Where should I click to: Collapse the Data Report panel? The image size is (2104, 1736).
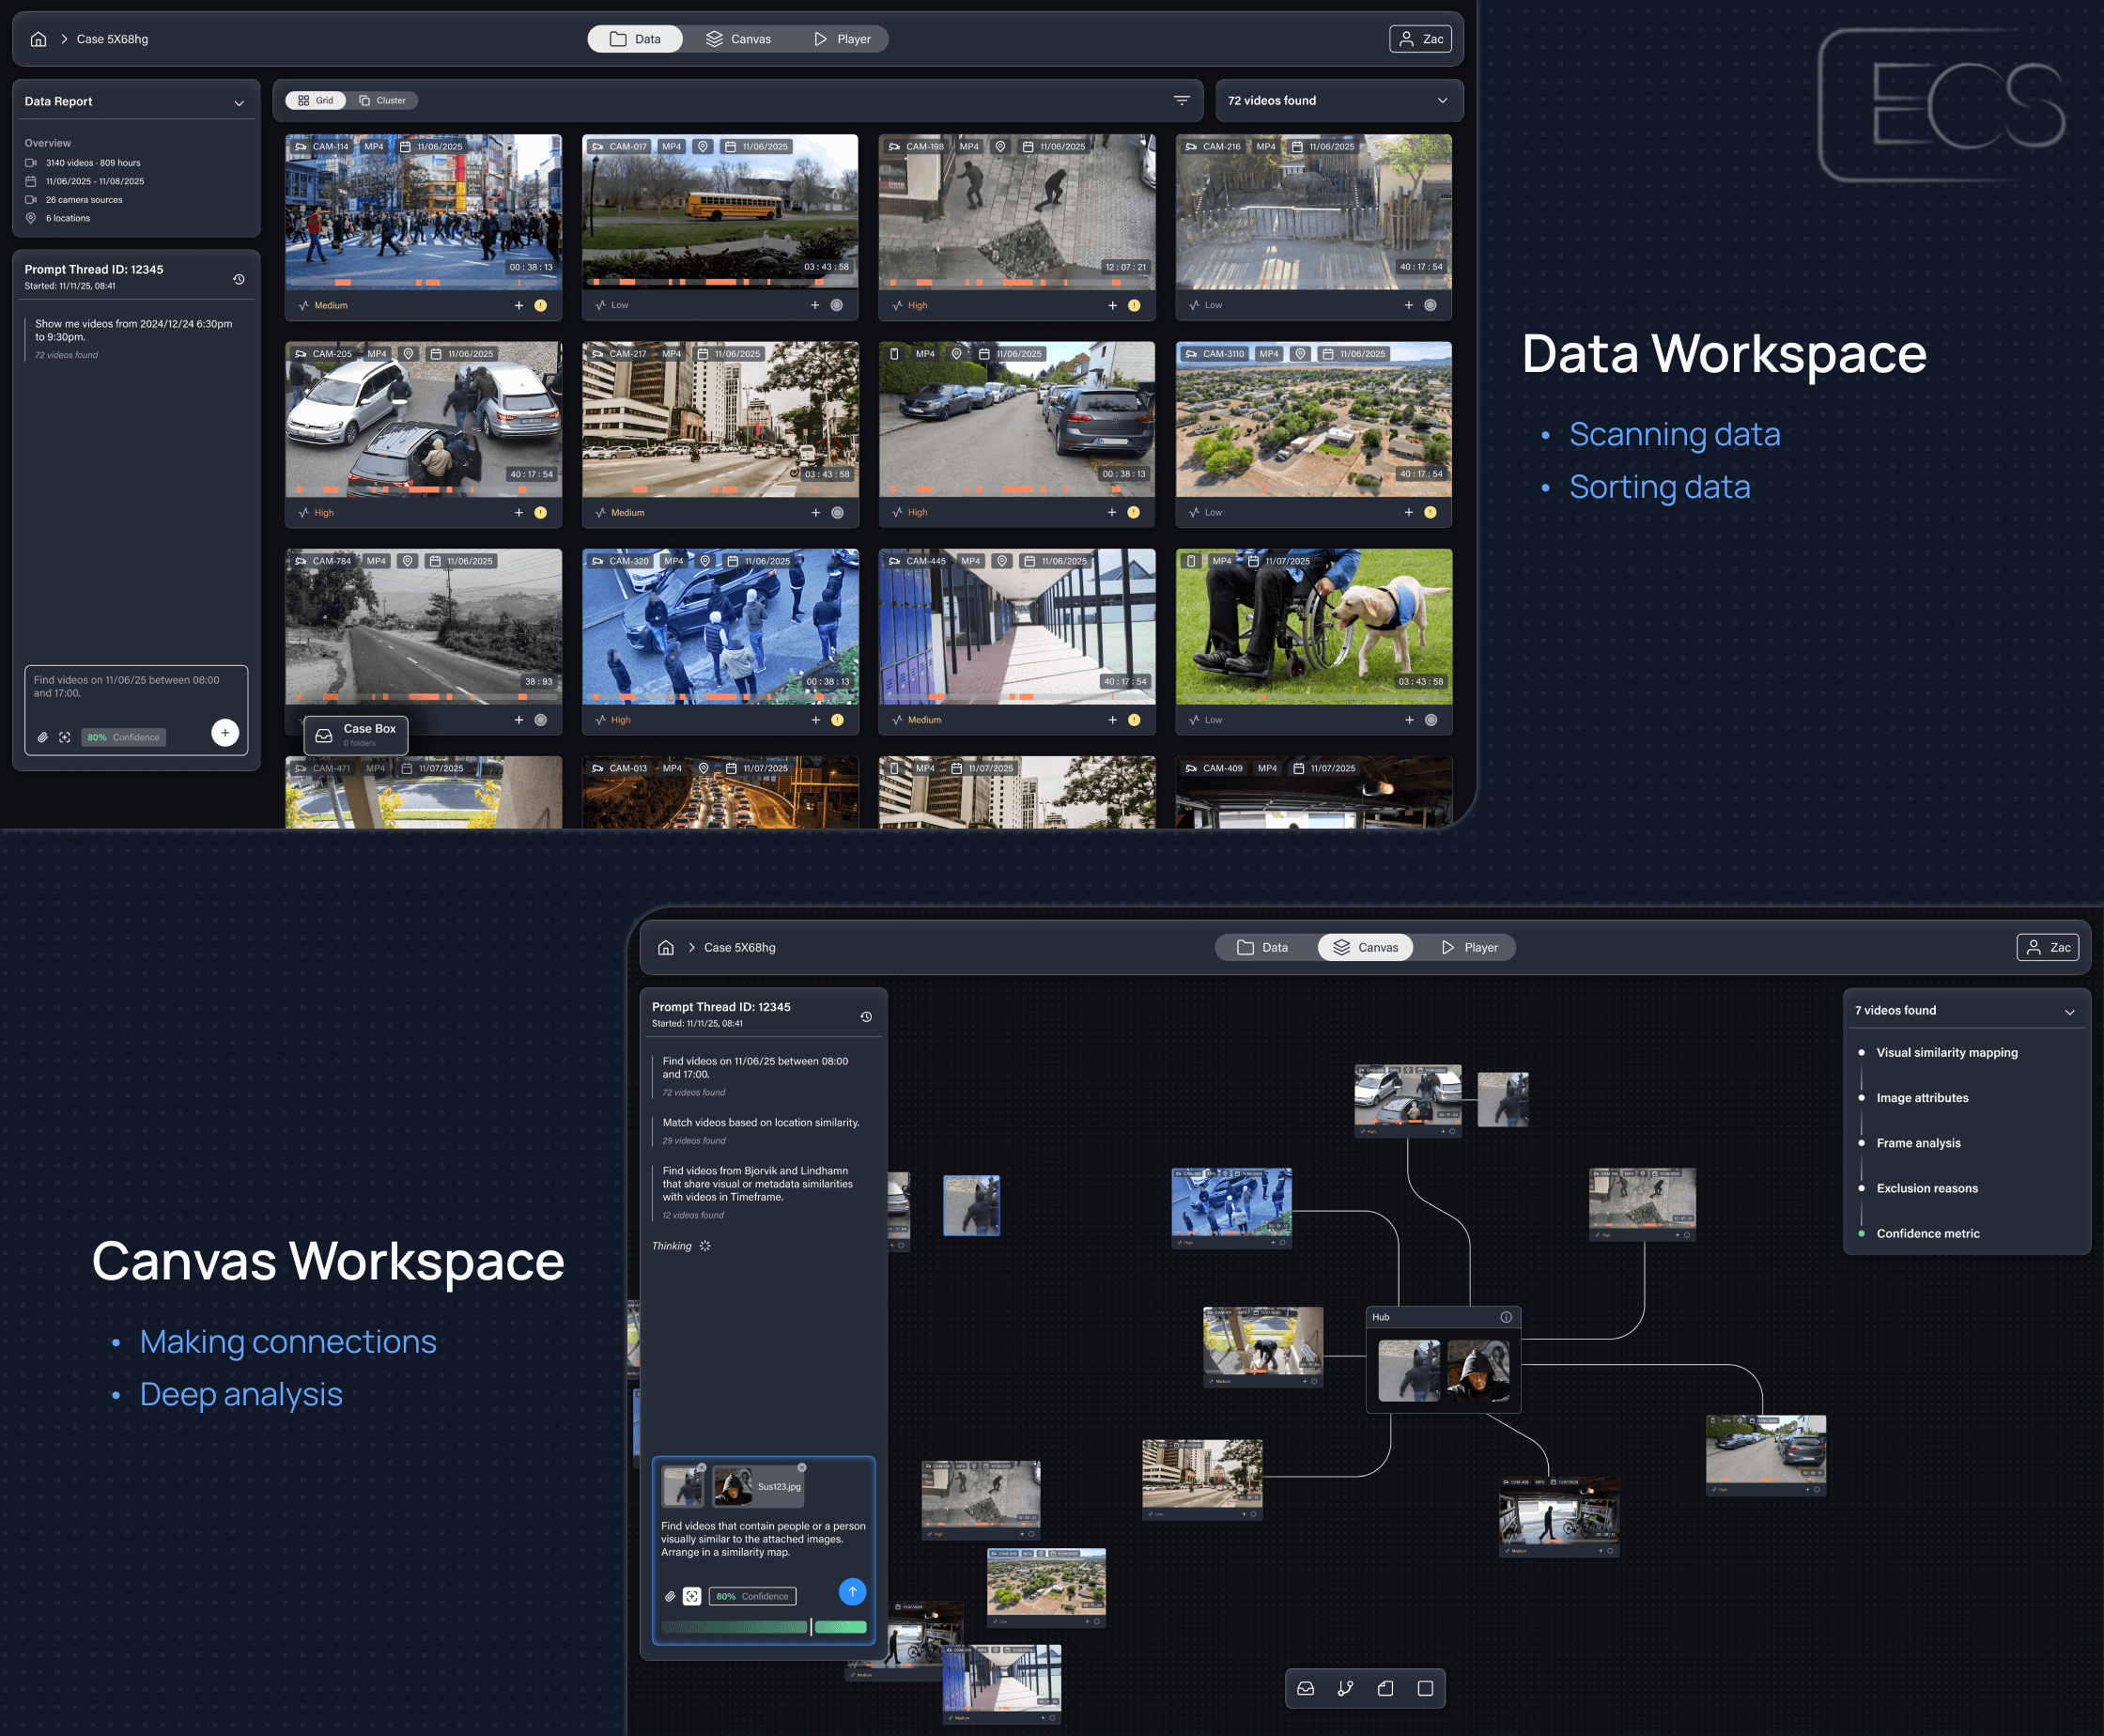(x=238, y=103)
